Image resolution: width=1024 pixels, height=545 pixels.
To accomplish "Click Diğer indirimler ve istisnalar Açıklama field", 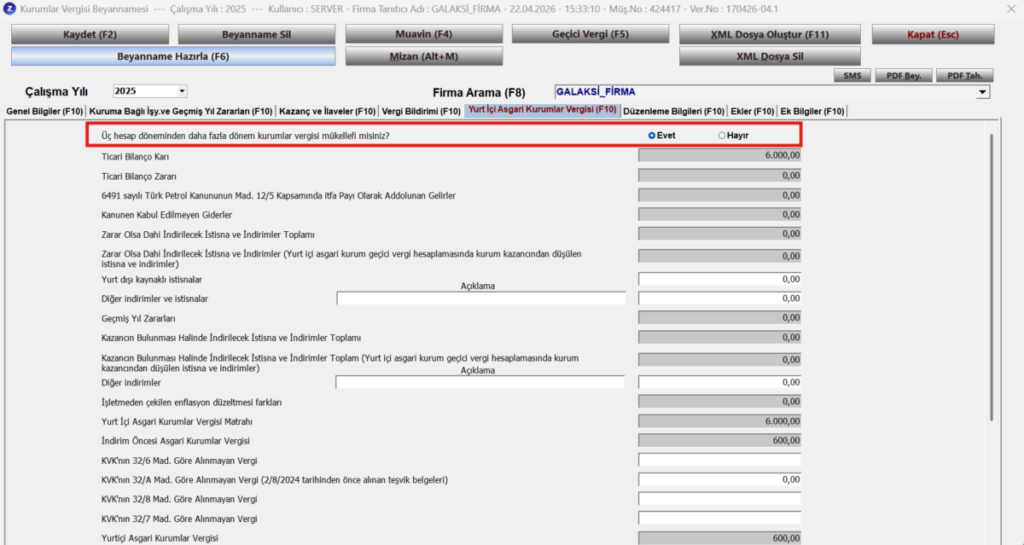I will (x=481, y=298).
